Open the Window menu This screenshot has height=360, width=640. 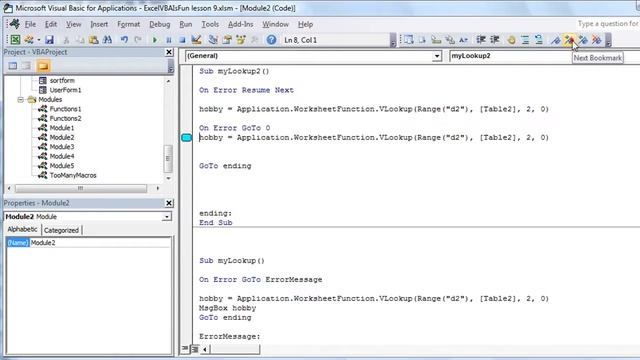pyautogui.click(x=276, y=24)
